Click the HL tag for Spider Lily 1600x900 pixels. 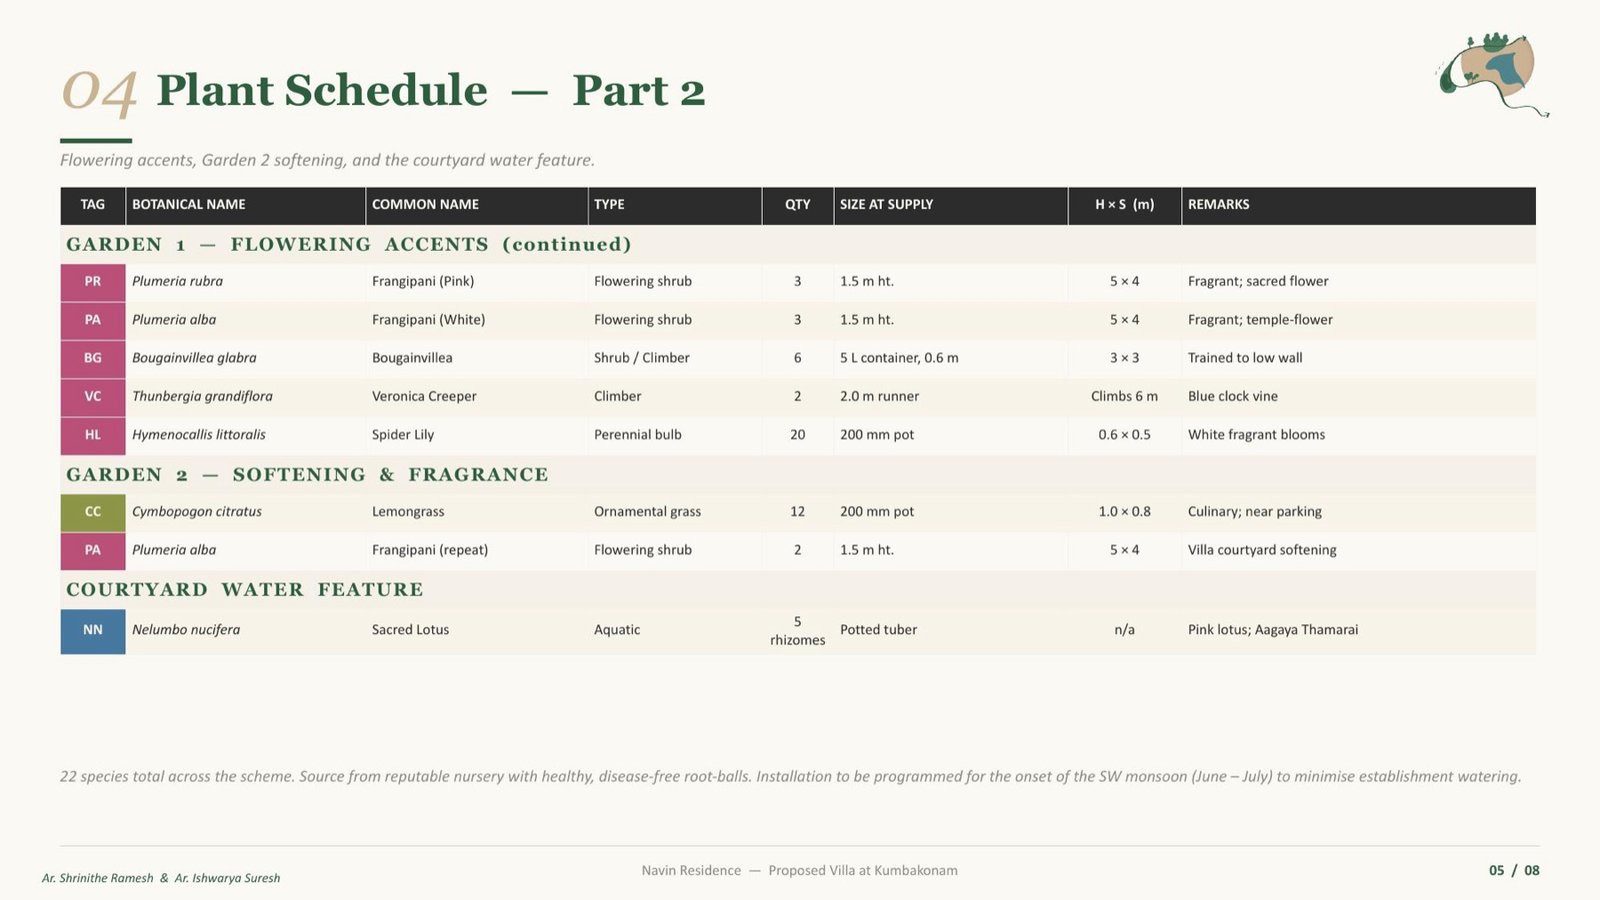tap(93, 435)
